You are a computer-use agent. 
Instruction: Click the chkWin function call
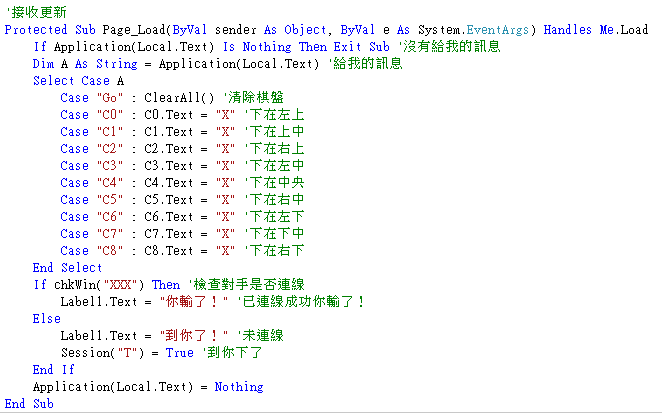[74, 284]
